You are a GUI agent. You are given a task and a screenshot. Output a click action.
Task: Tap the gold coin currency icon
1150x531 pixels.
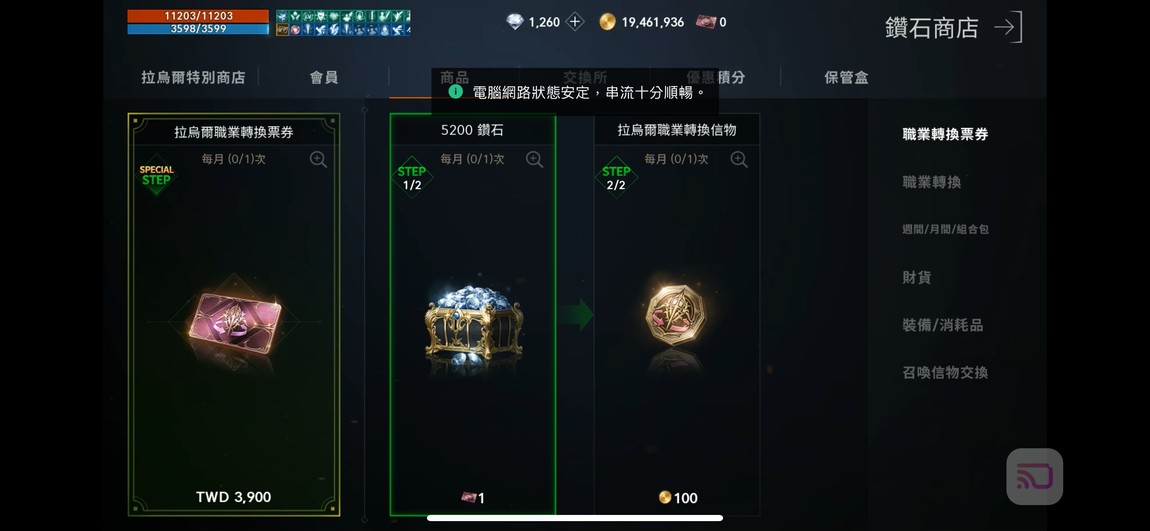click(607, 22)
